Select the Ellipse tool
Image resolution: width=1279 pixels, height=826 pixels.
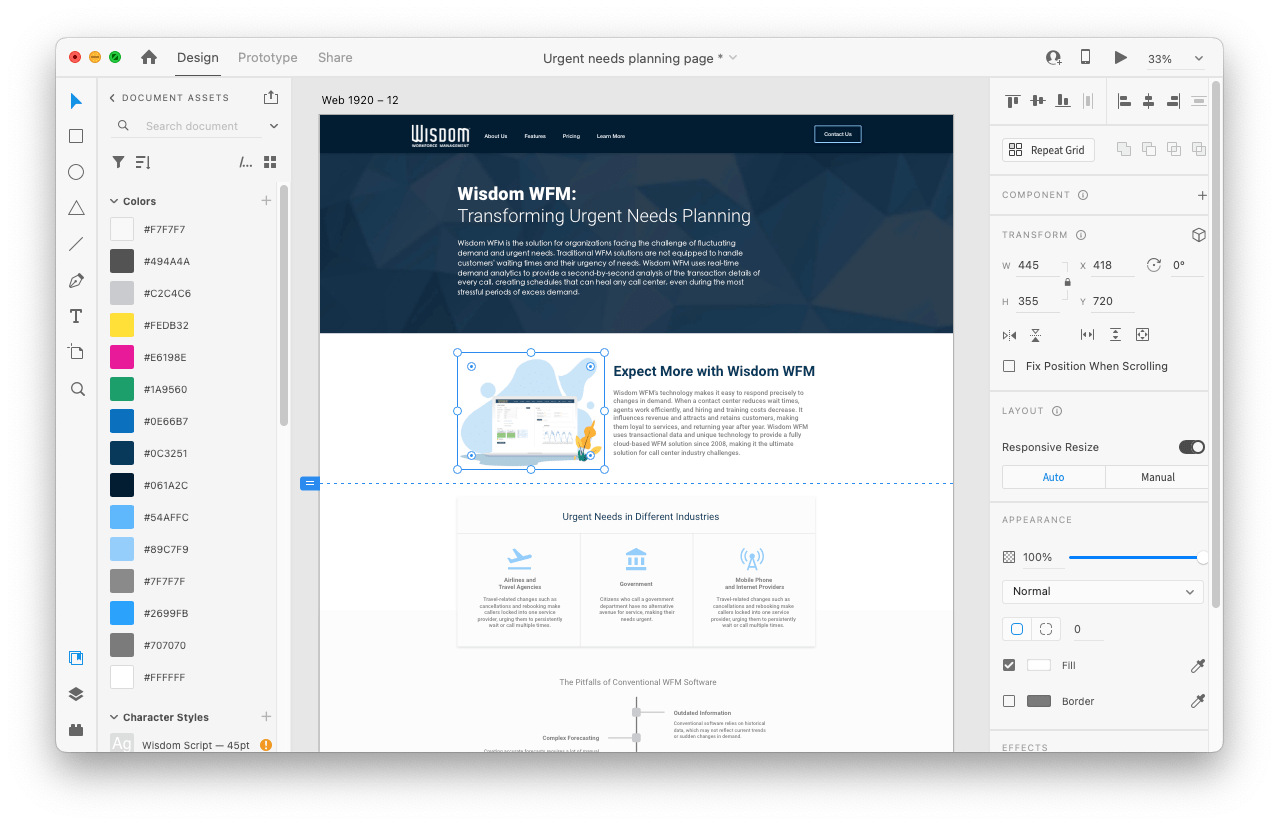pyautogui.click(x=76, y=172)
